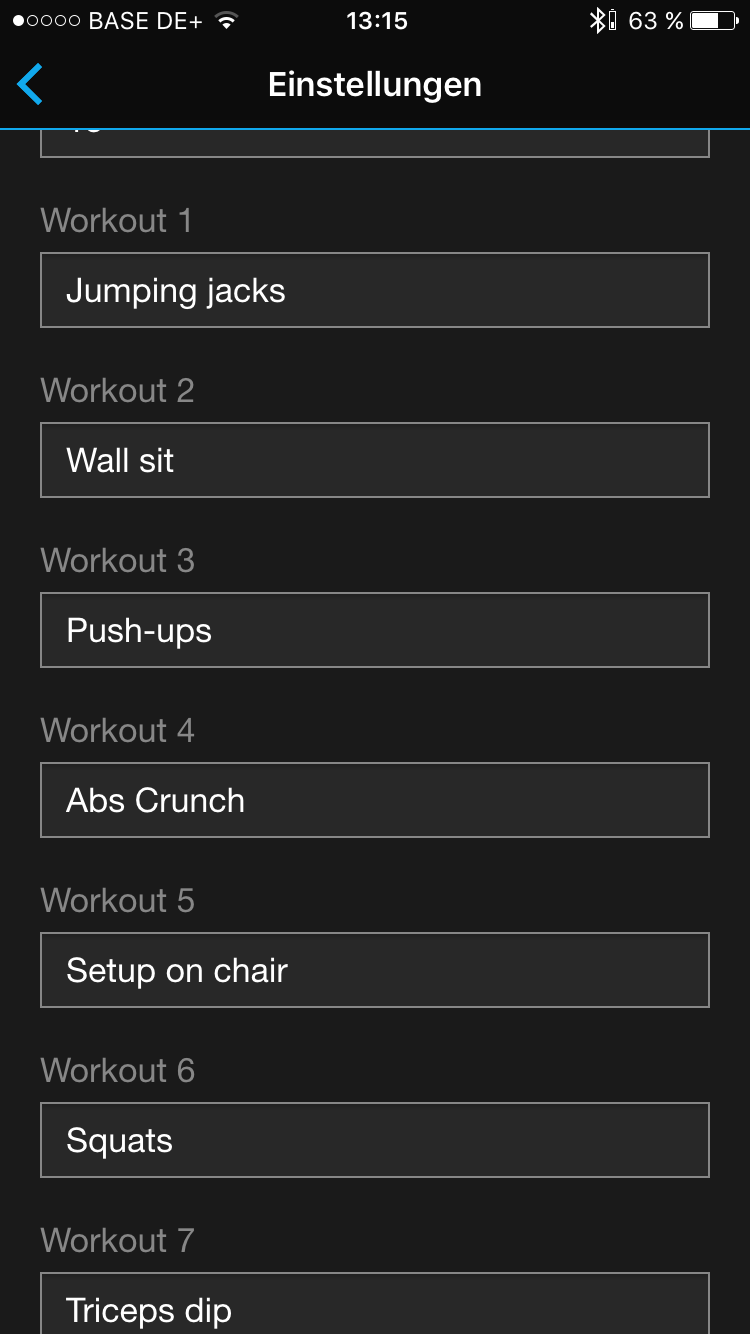Tap the Bluetooth status icon
This screenshot has height=1334, width=750.
pyautogui.click(x=600, y=21)
